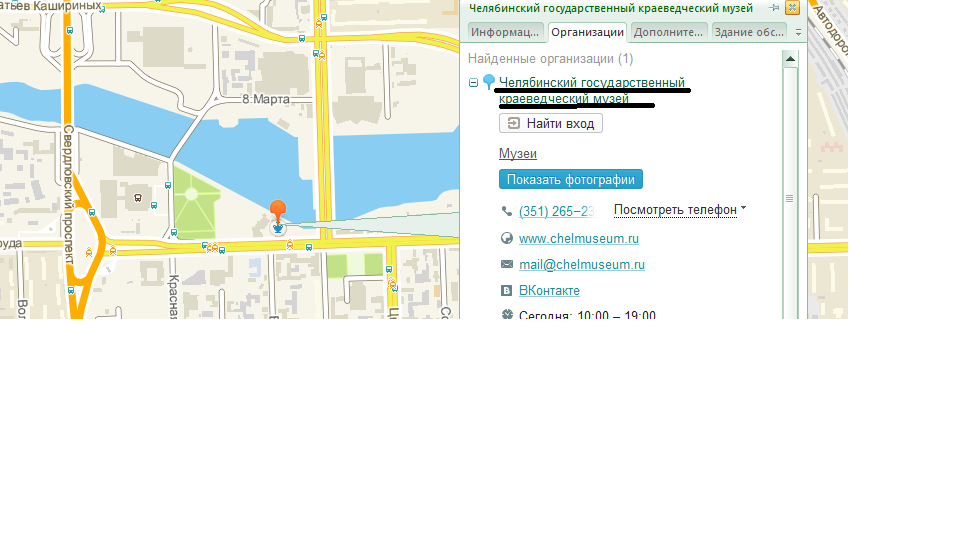The width and height of the screenshot is (960, 540).
Task: Click the tram stop just below the museum marker
Action: (x=290, y=245)
